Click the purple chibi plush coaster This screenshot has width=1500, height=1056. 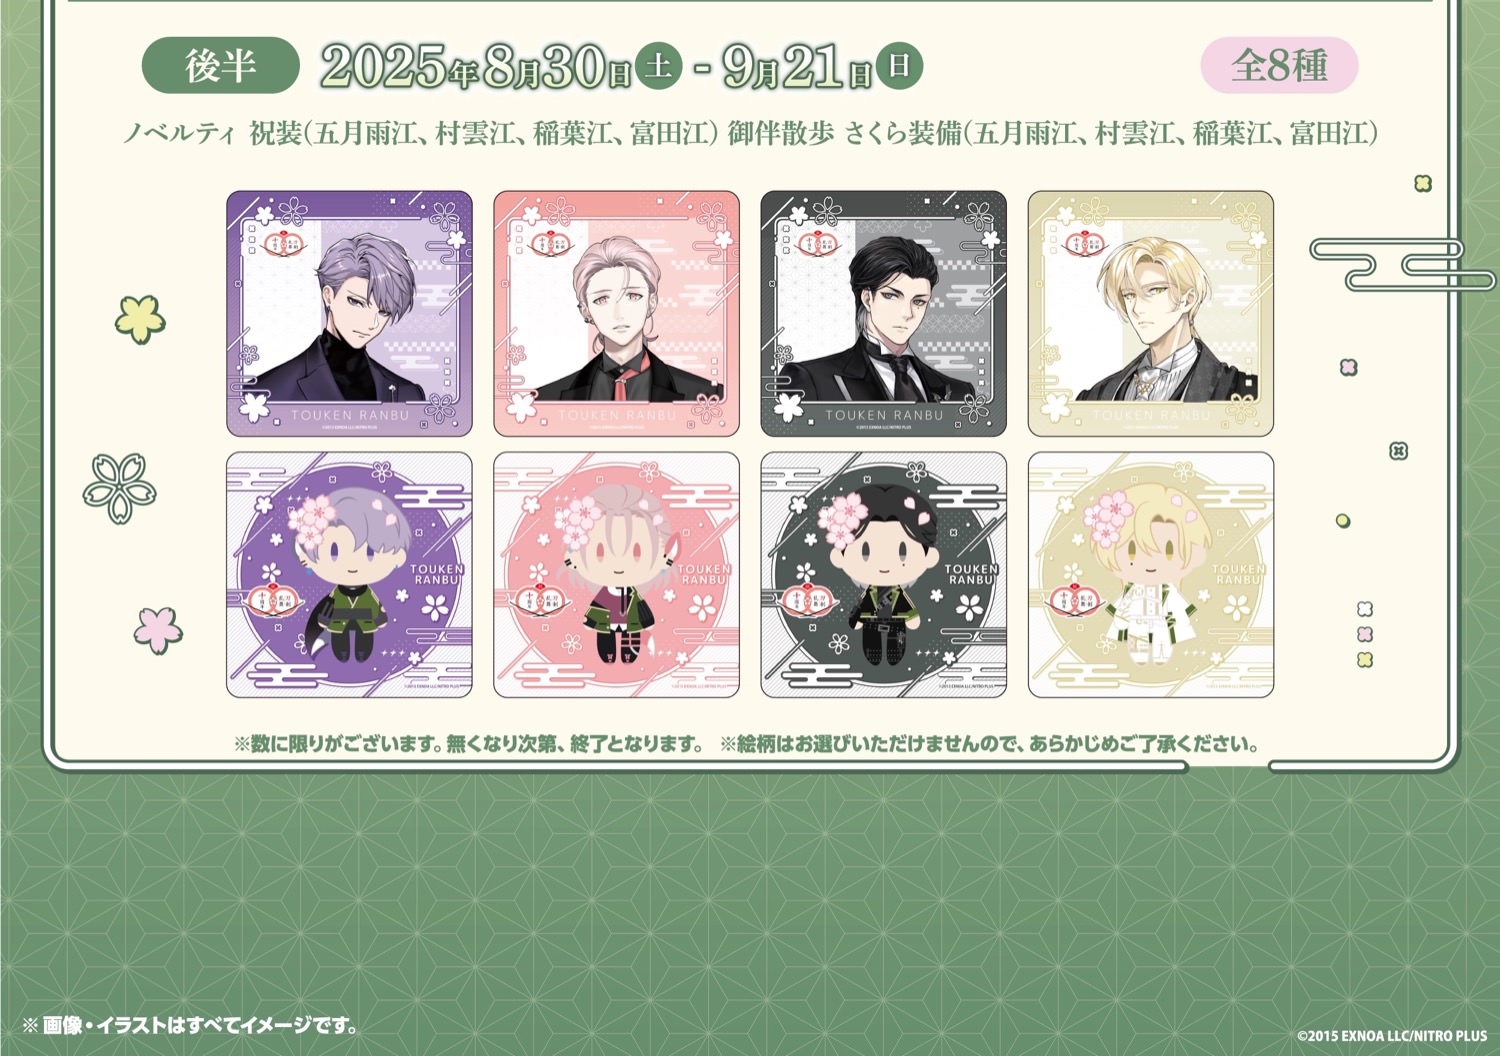pyautogui.click(x=349, y=575)
